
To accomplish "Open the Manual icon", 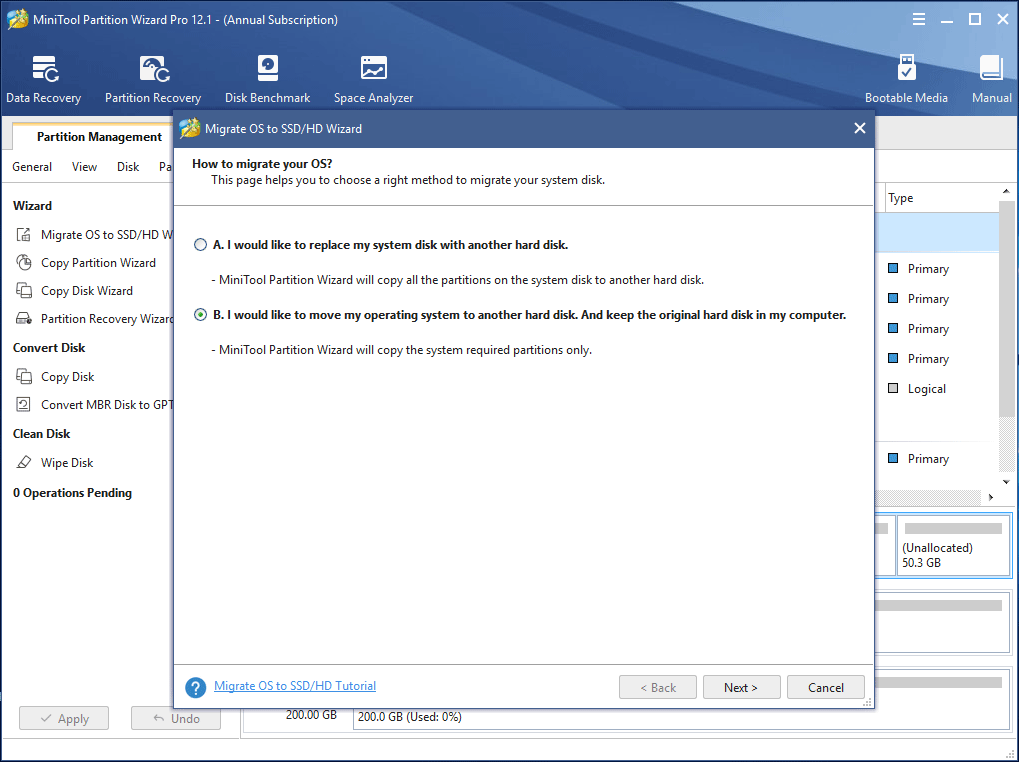I will click(991, 79).
